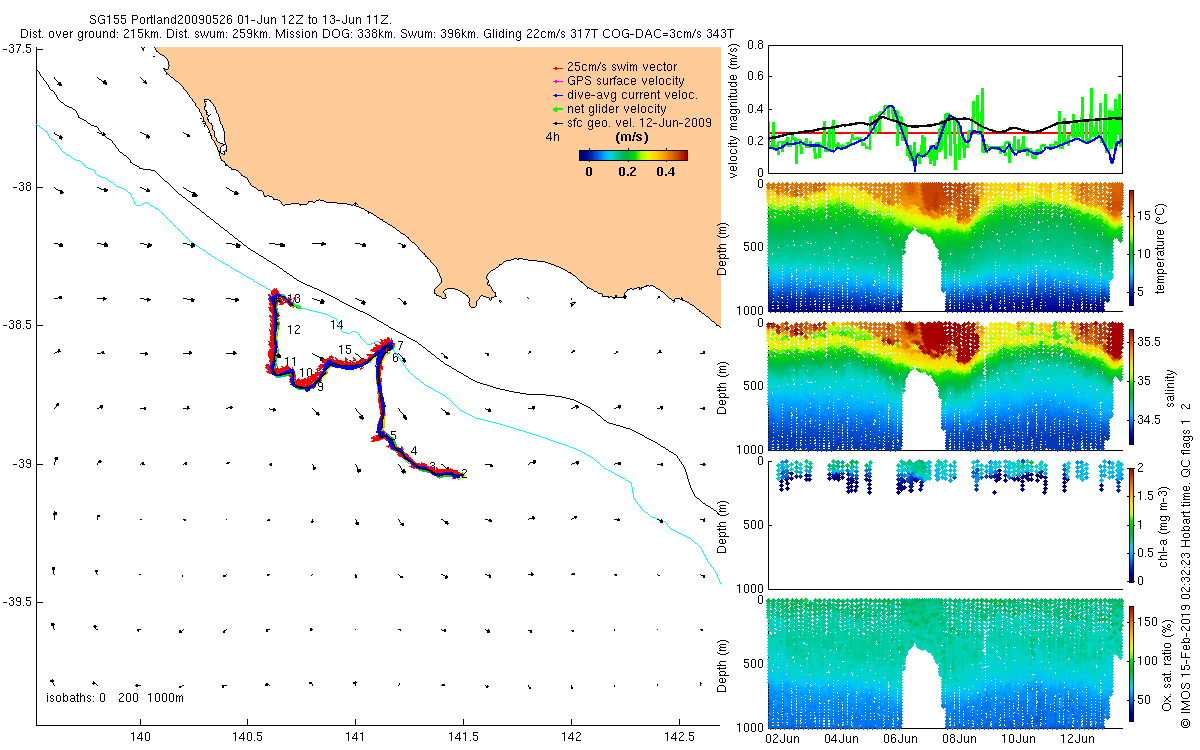1200x750 pixels.
Task: Click the 'isobaths: 0 200 1000m' label
Action: click(116, 698)
